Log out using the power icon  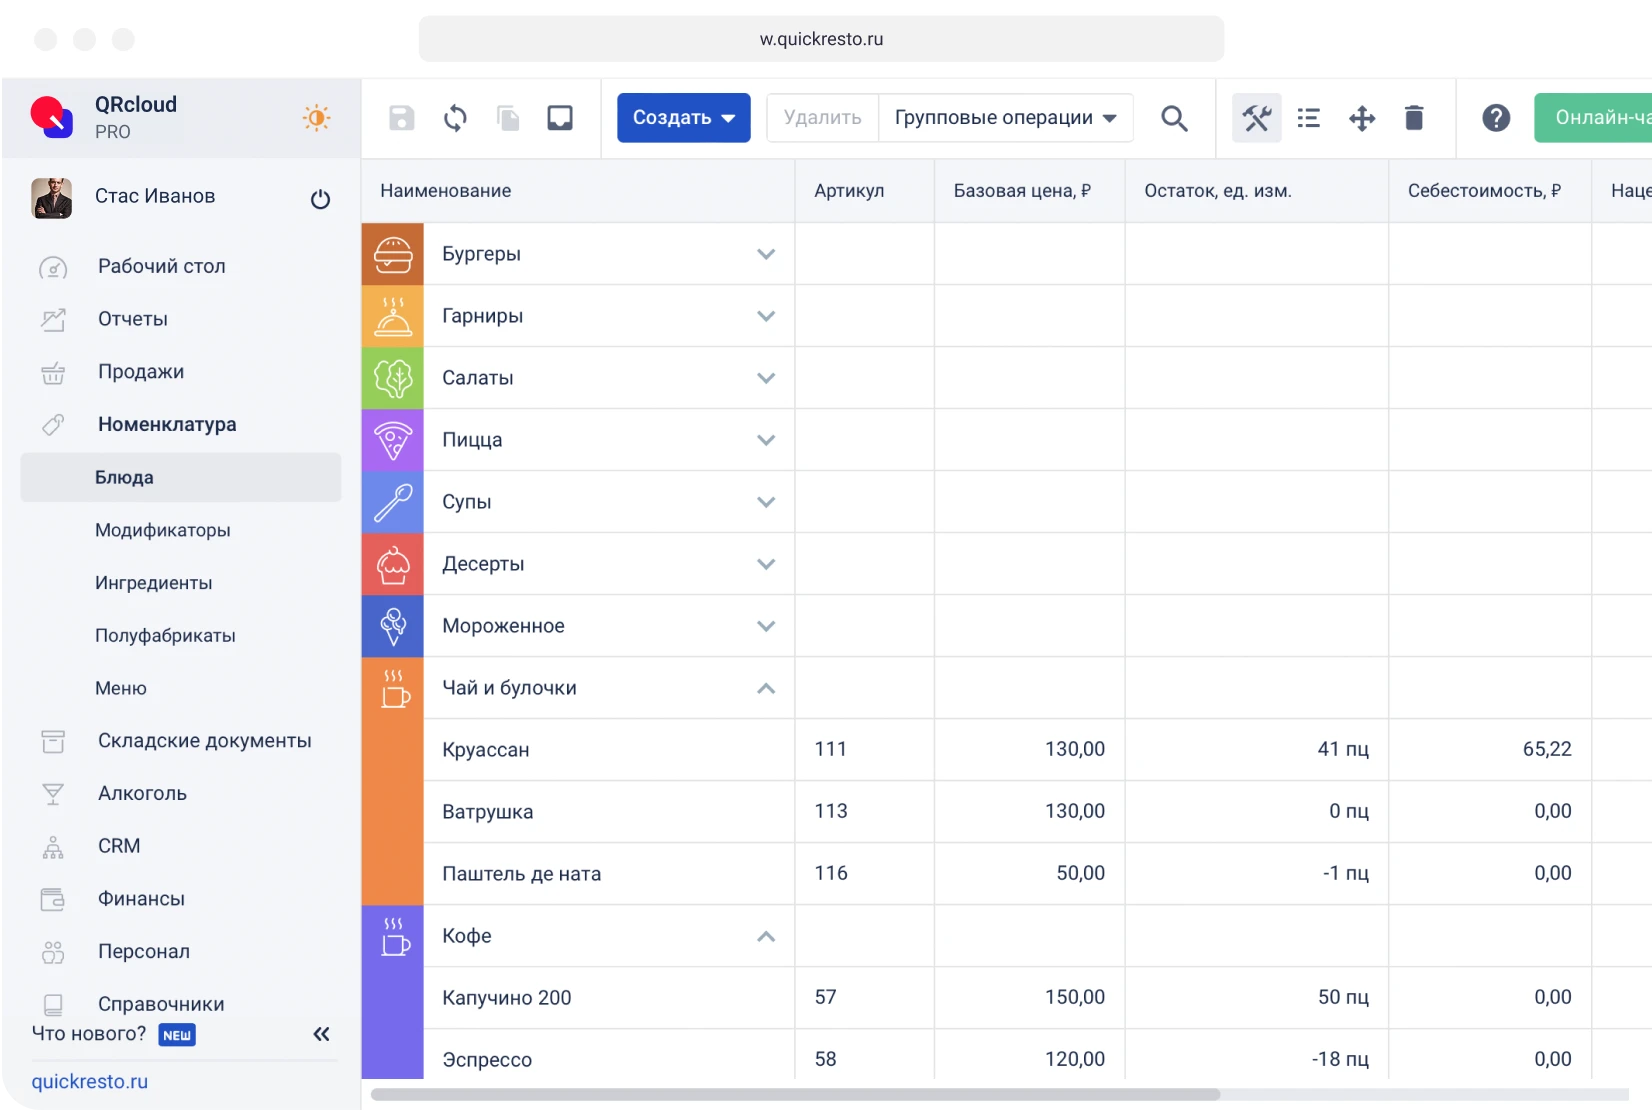tap(320, 199)
